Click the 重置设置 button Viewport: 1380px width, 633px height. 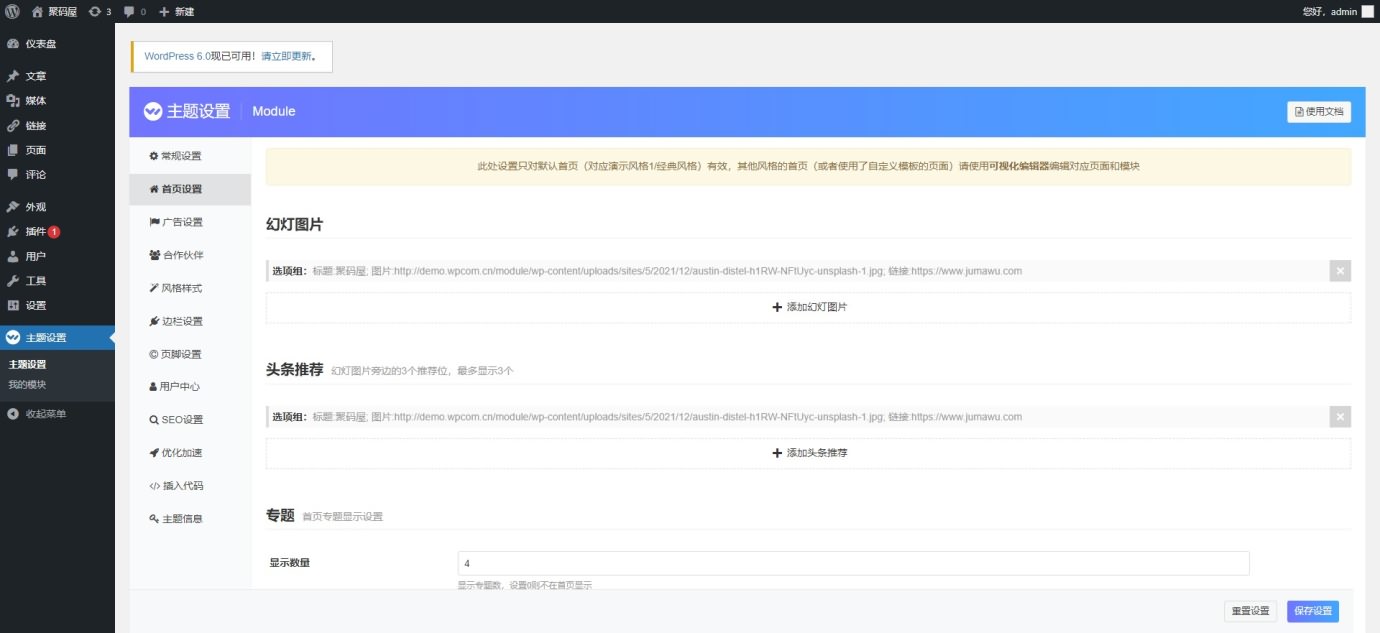pyautogui.click(x=1250, y=611)
